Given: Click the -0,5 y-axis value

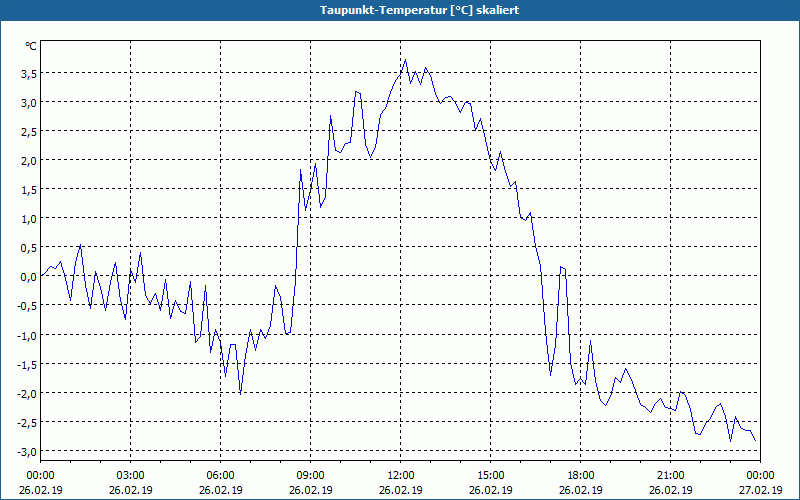Looking at the screenshot, I should pyautogui.click(x=27, y=306).
